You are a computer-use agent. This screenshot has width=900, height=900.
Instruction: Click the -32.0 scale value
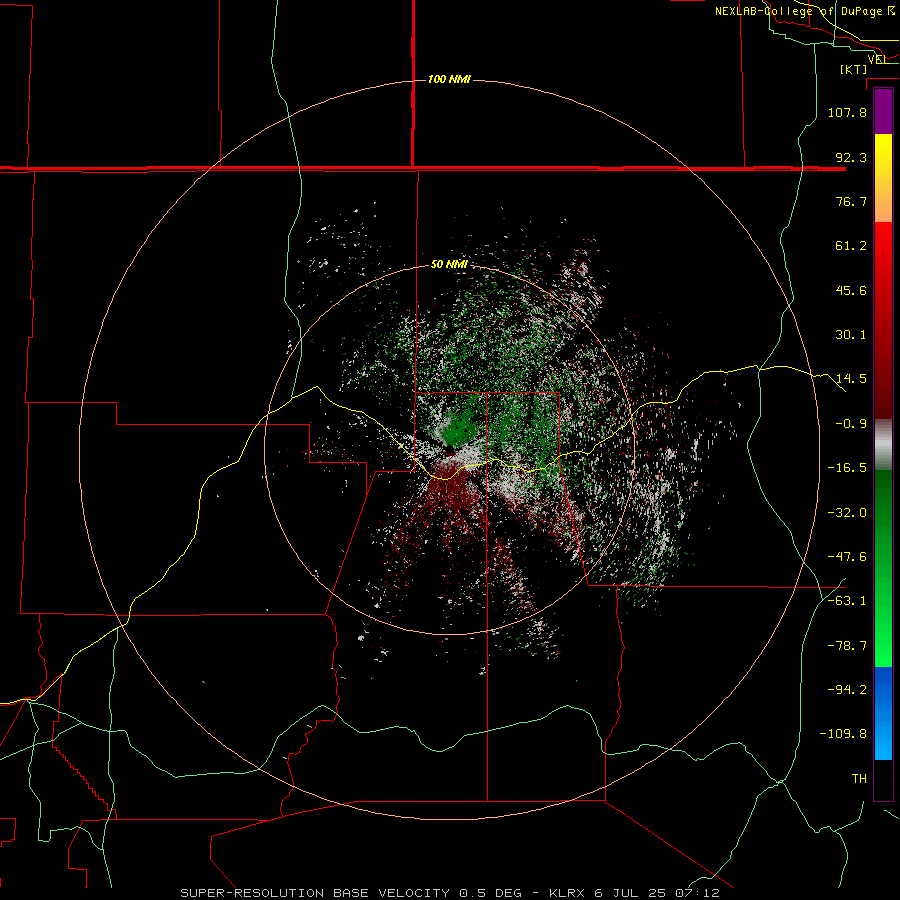pos(847,513)
